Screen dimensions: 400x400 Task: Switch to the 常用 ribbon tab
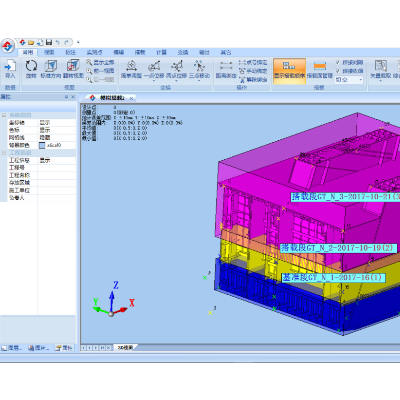[28, 52]
